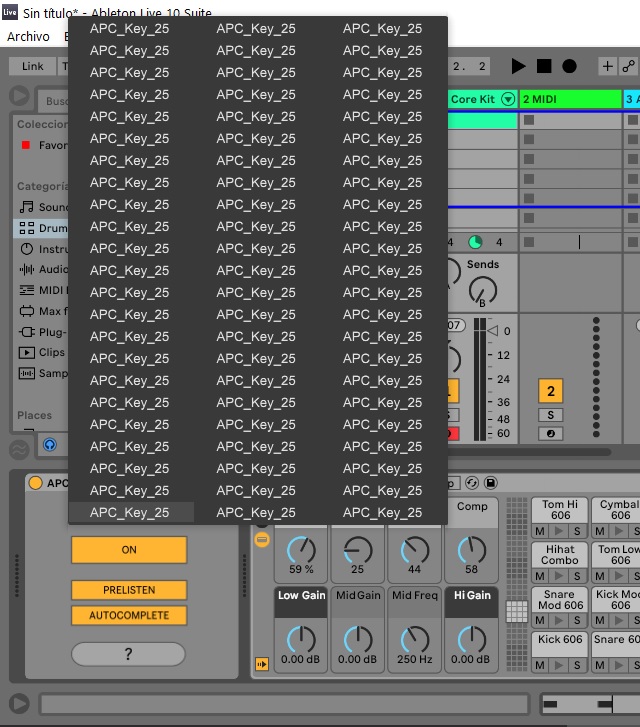The image size is (640, 727).
Task: Click the yellow minus macro toggle icon
Action: 262,540
